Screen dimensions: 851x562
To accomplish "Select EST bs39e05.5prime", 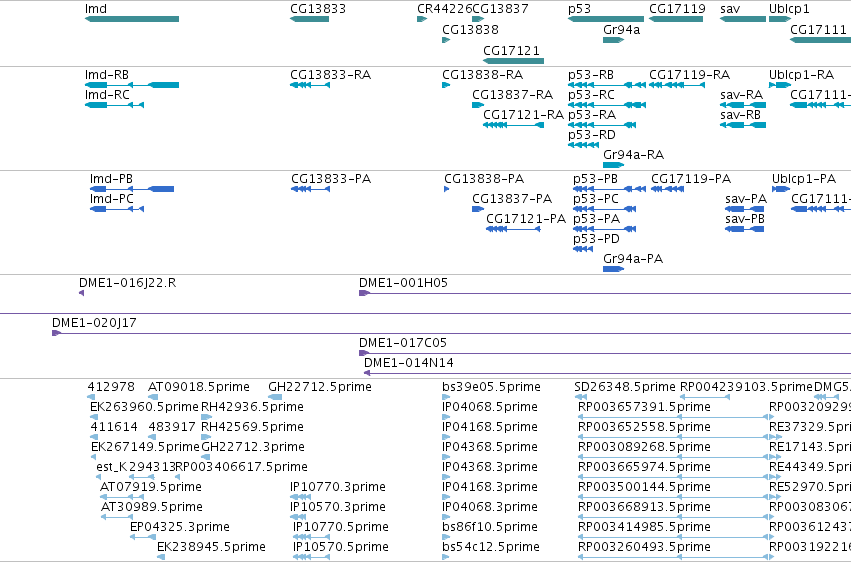I will [x=446, y=397].
